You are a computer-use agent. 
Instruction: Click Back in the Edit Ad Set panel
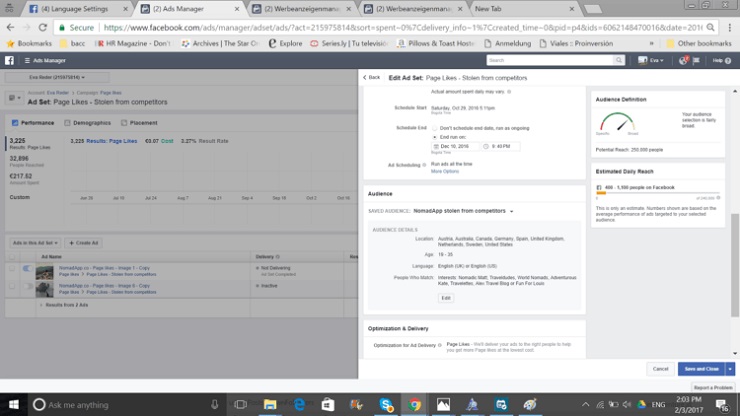tap(371, 77)
